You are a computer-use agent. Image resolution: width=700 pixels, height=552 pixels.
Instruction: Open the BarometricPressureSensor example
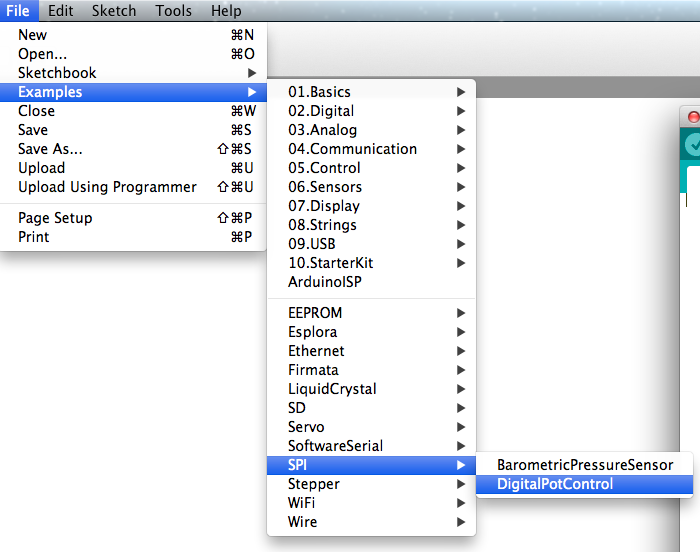pyautogui.click(x=584, y=465)
